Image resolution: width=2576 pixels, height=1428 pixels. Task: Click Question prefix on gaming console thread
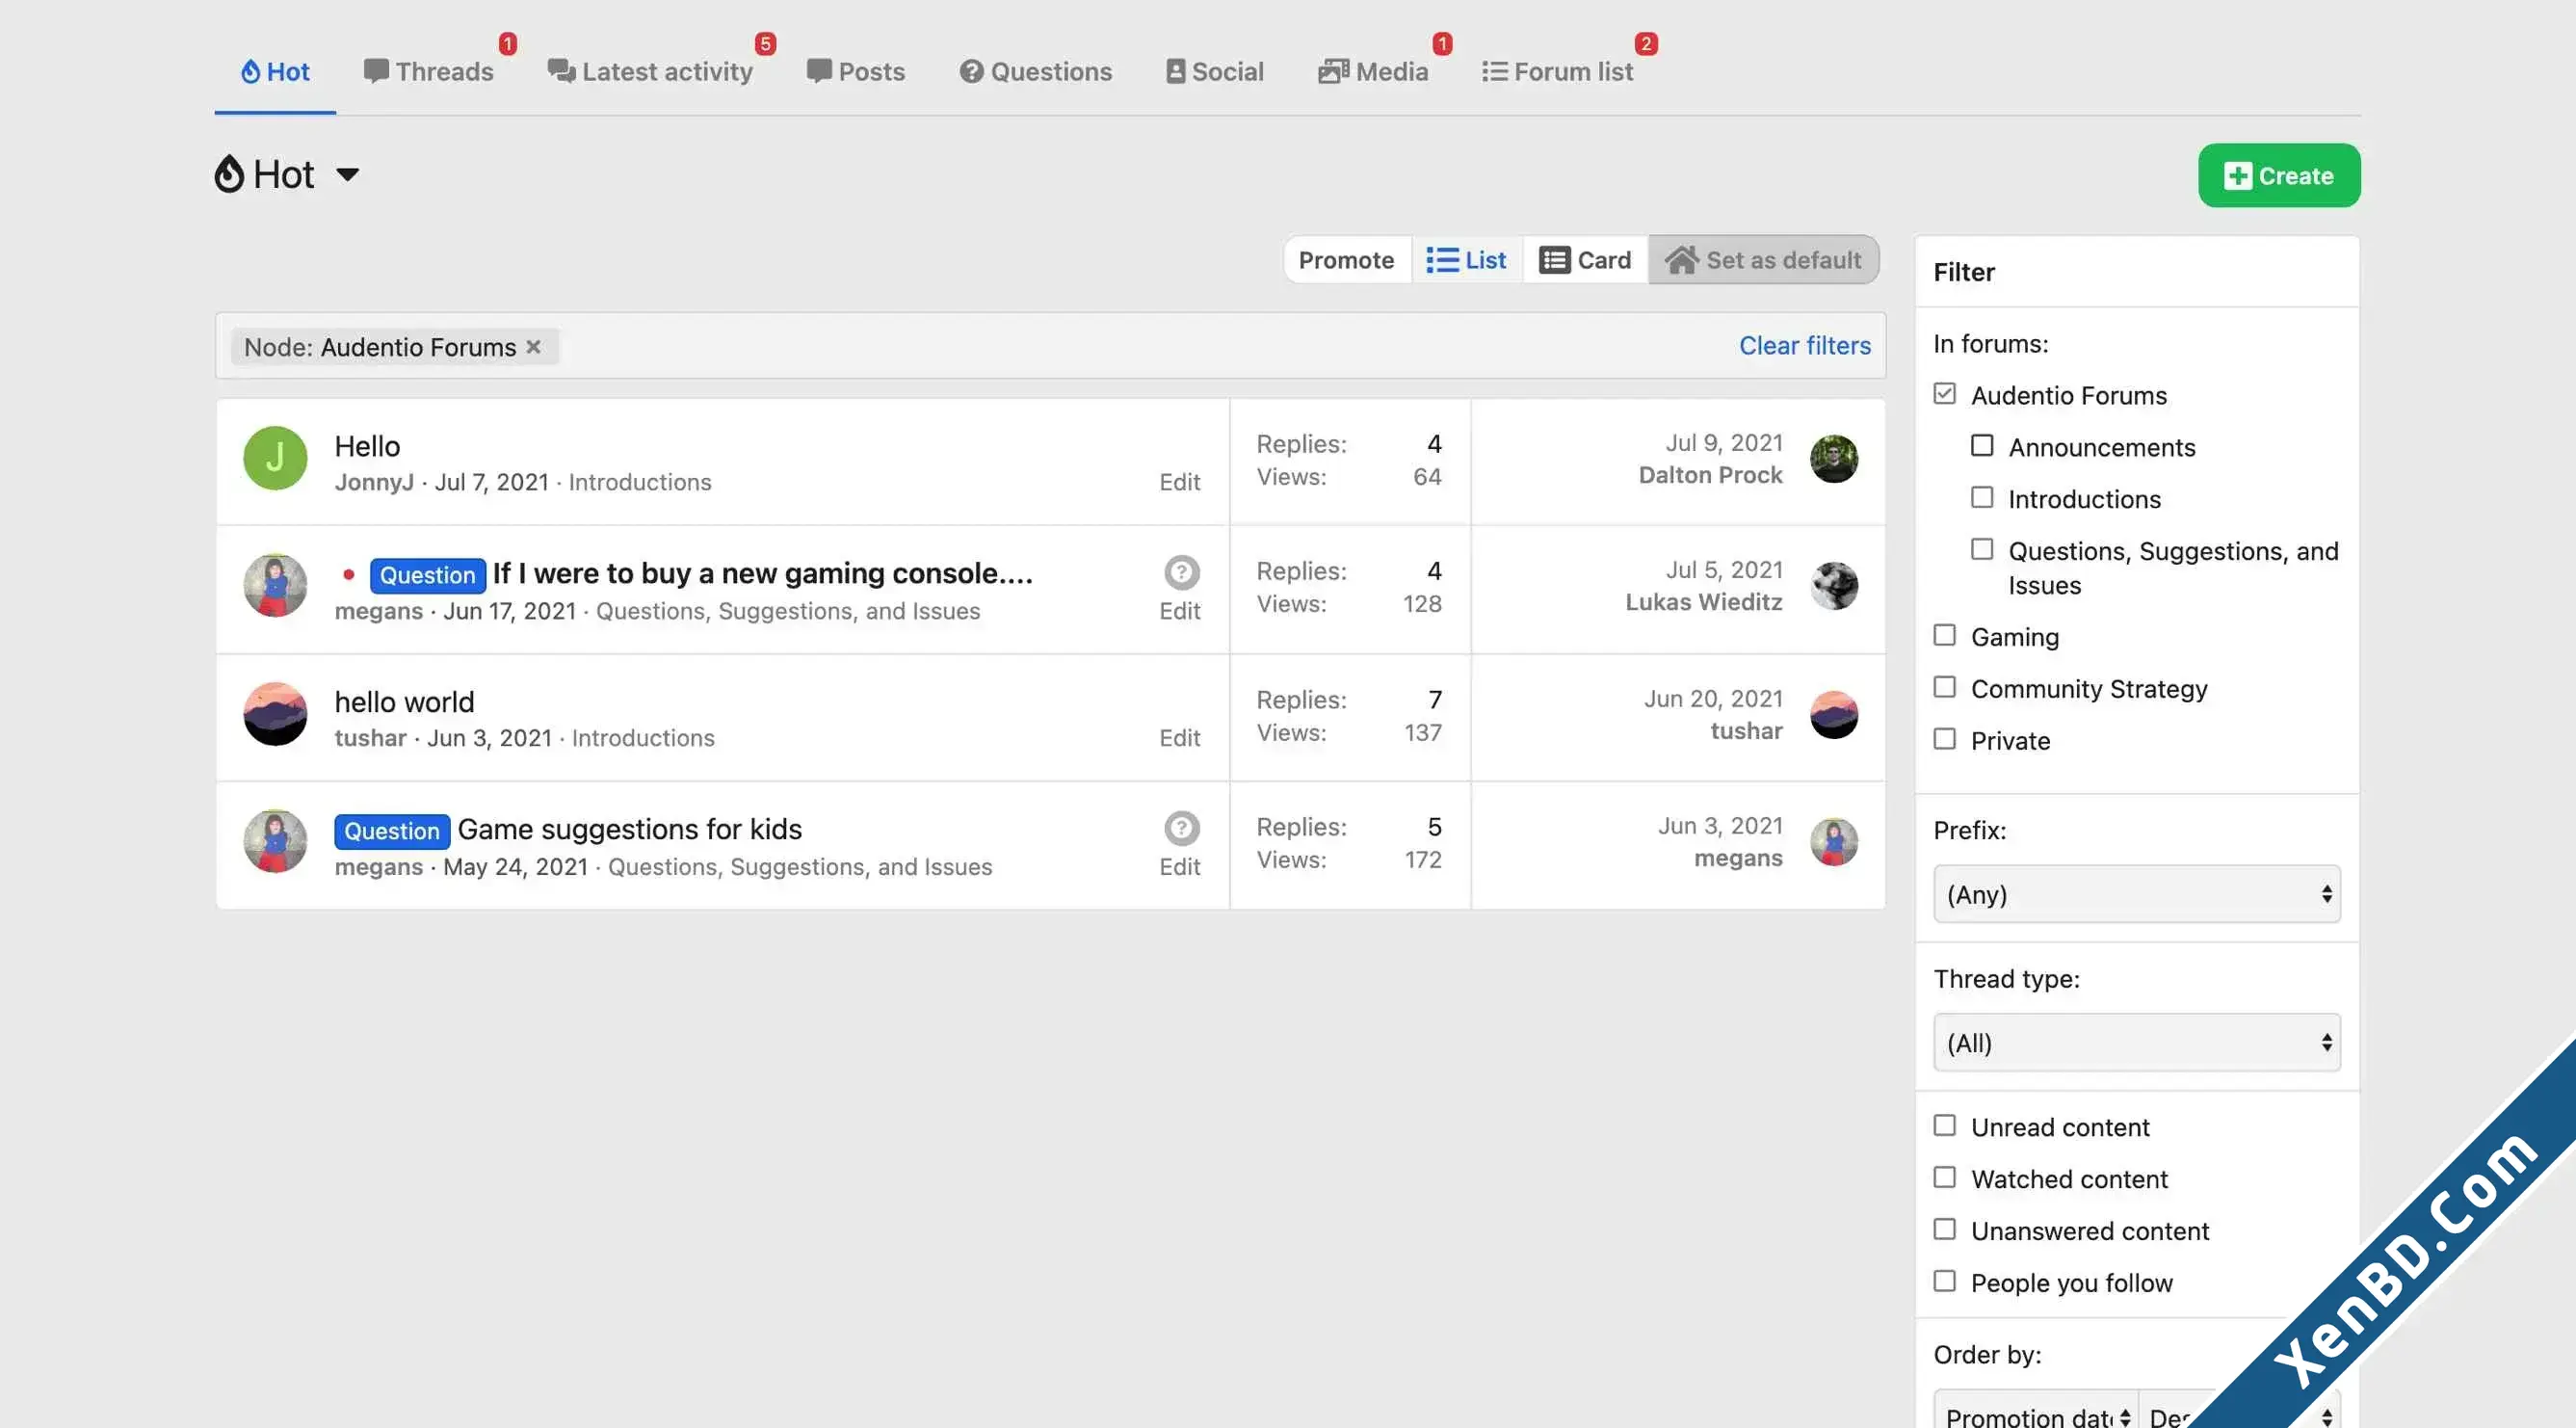427,575
